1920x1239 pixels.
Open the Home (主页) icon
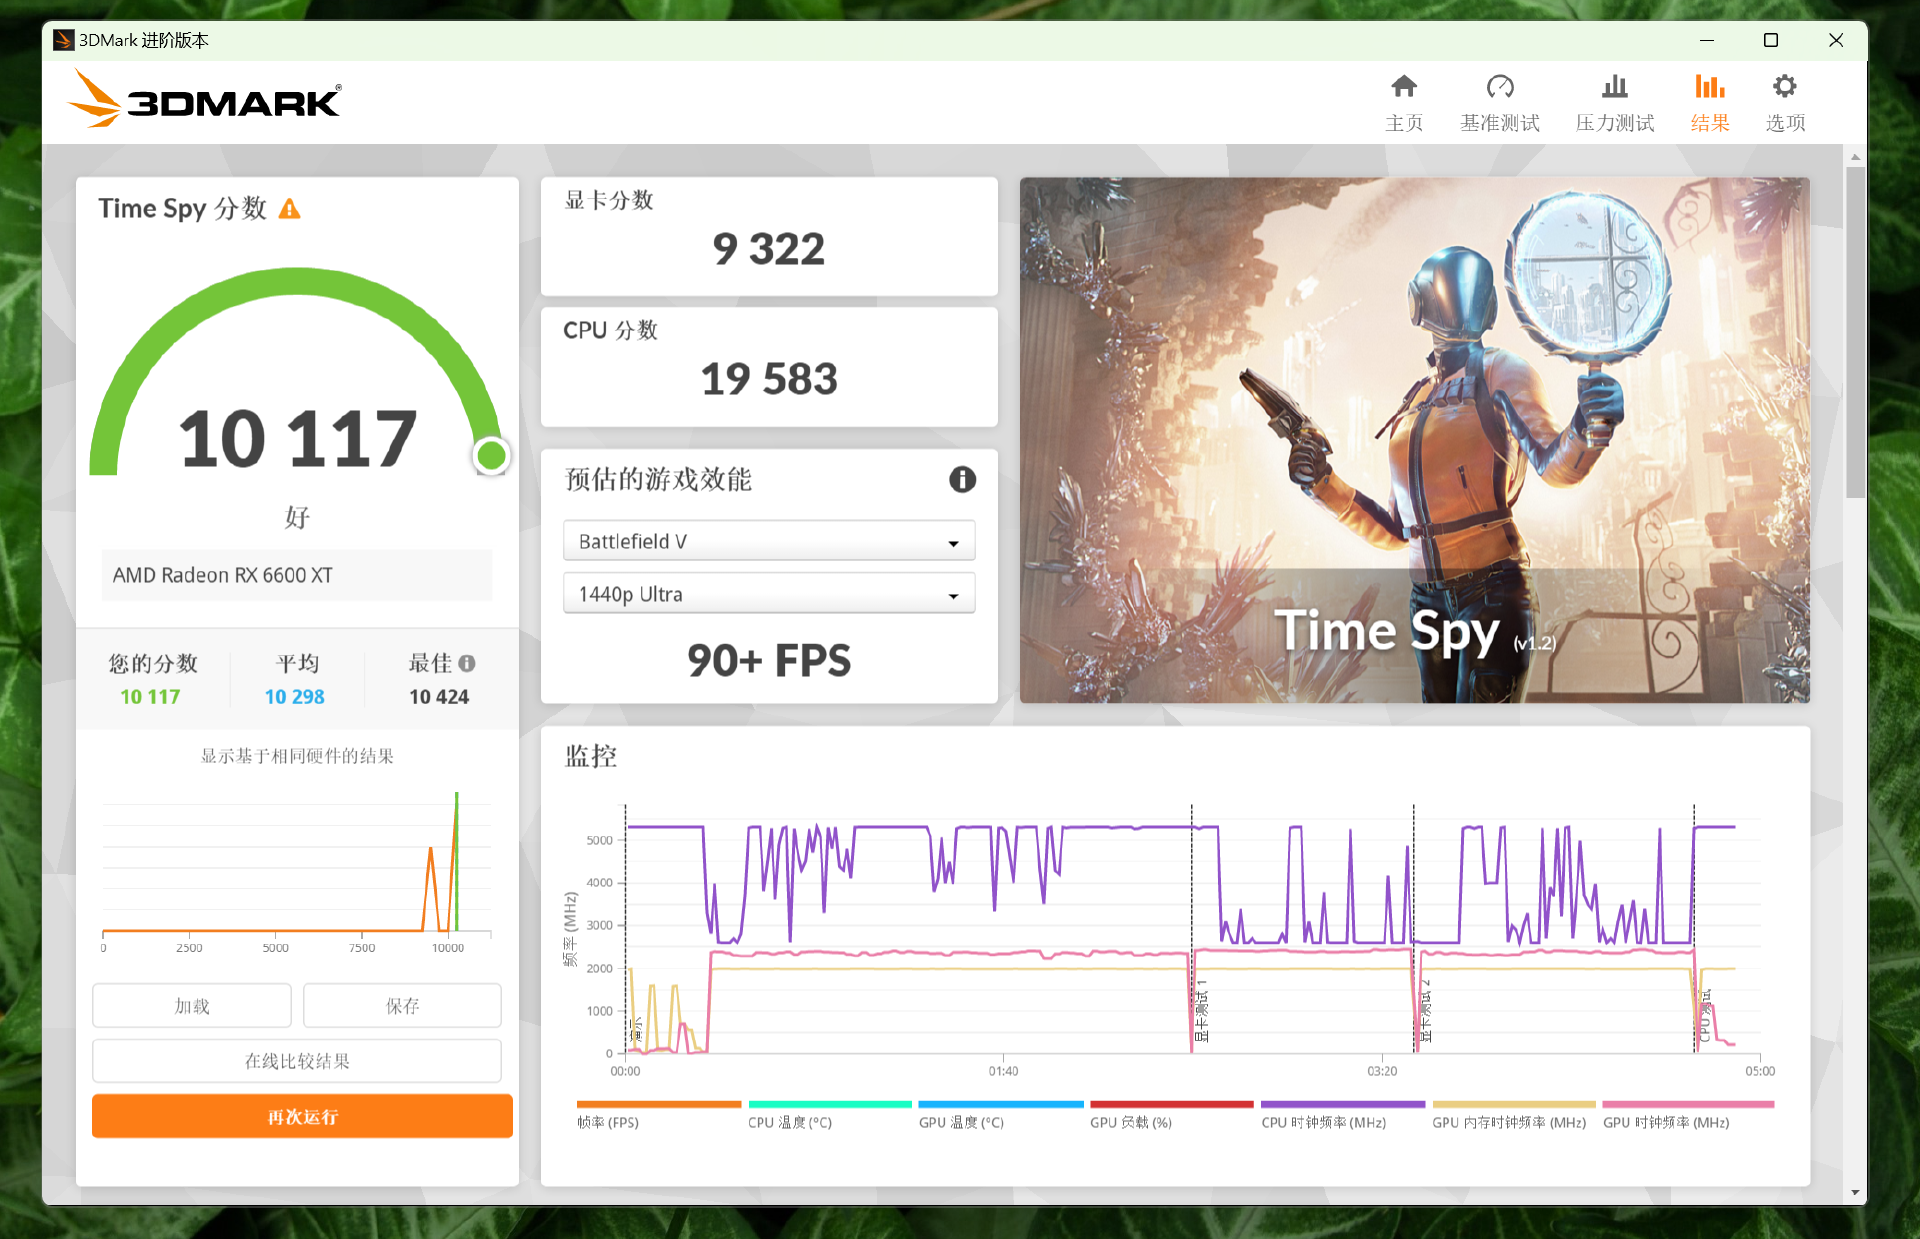pos(1404,87)
